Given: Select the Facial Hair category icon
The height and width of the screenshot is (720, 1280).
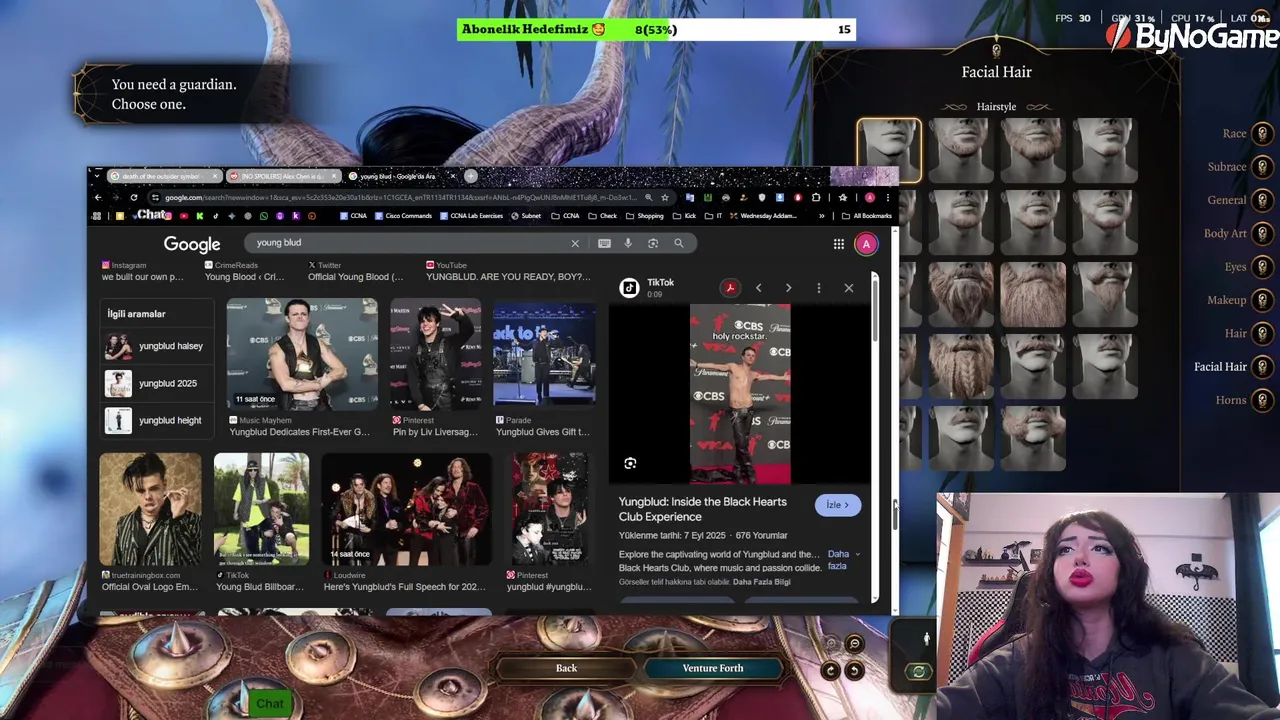Looking at the screenshot, I should pos(1262,367).
